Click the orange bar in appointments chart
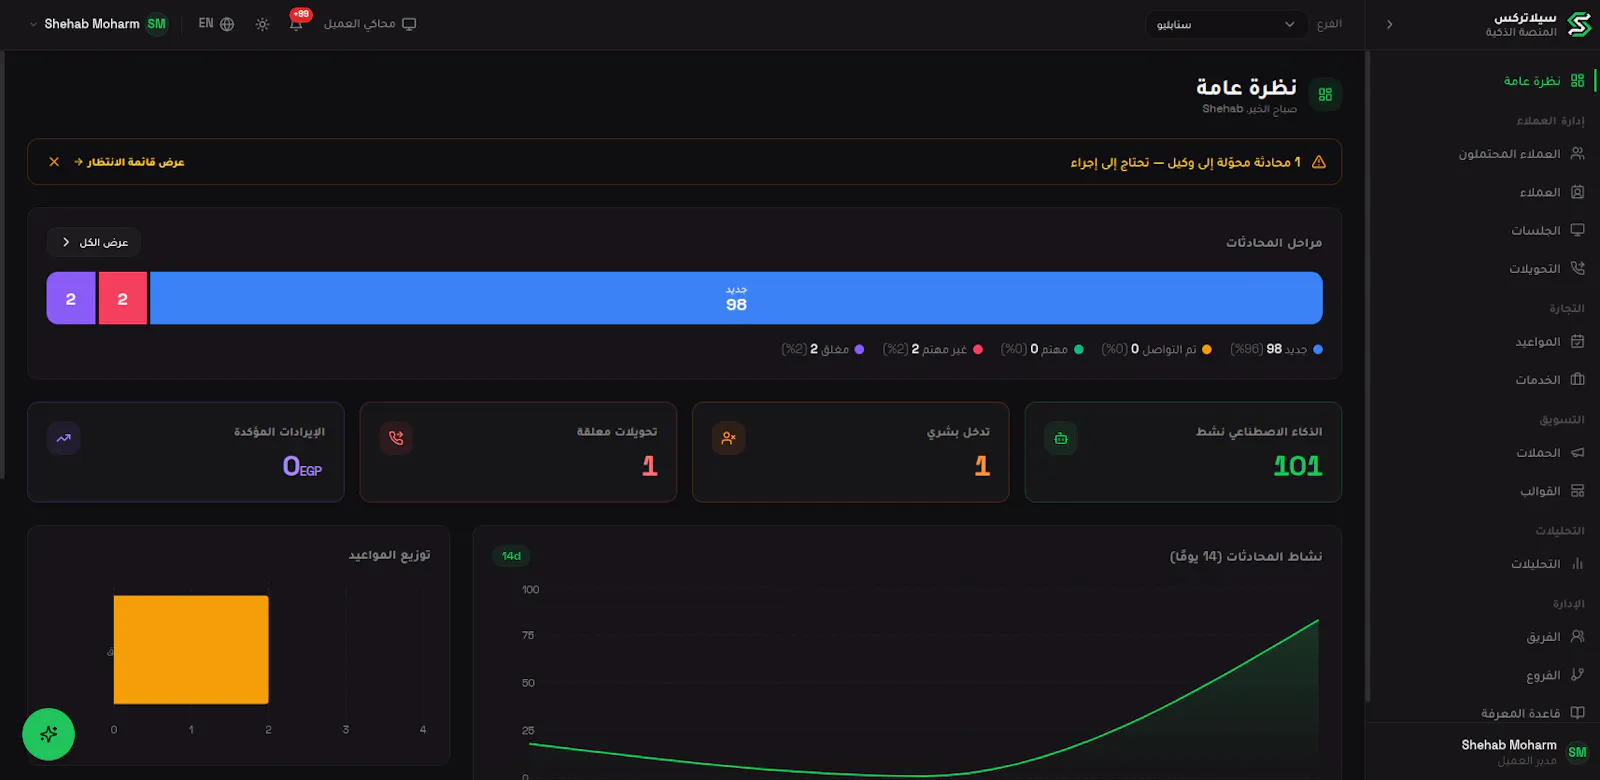Viewport: 1600px width, 780px height. coord(191,650)
